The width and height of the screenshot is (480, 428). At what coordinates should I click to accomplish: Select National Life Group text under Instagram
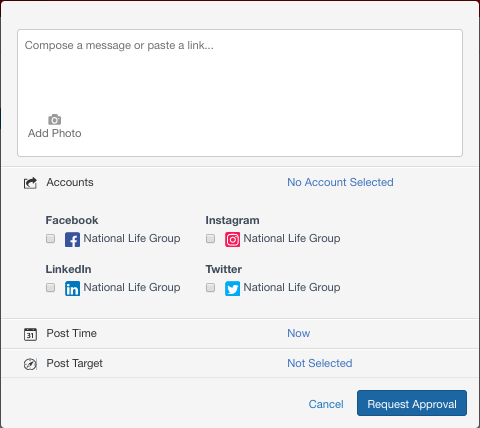(292, 239)
